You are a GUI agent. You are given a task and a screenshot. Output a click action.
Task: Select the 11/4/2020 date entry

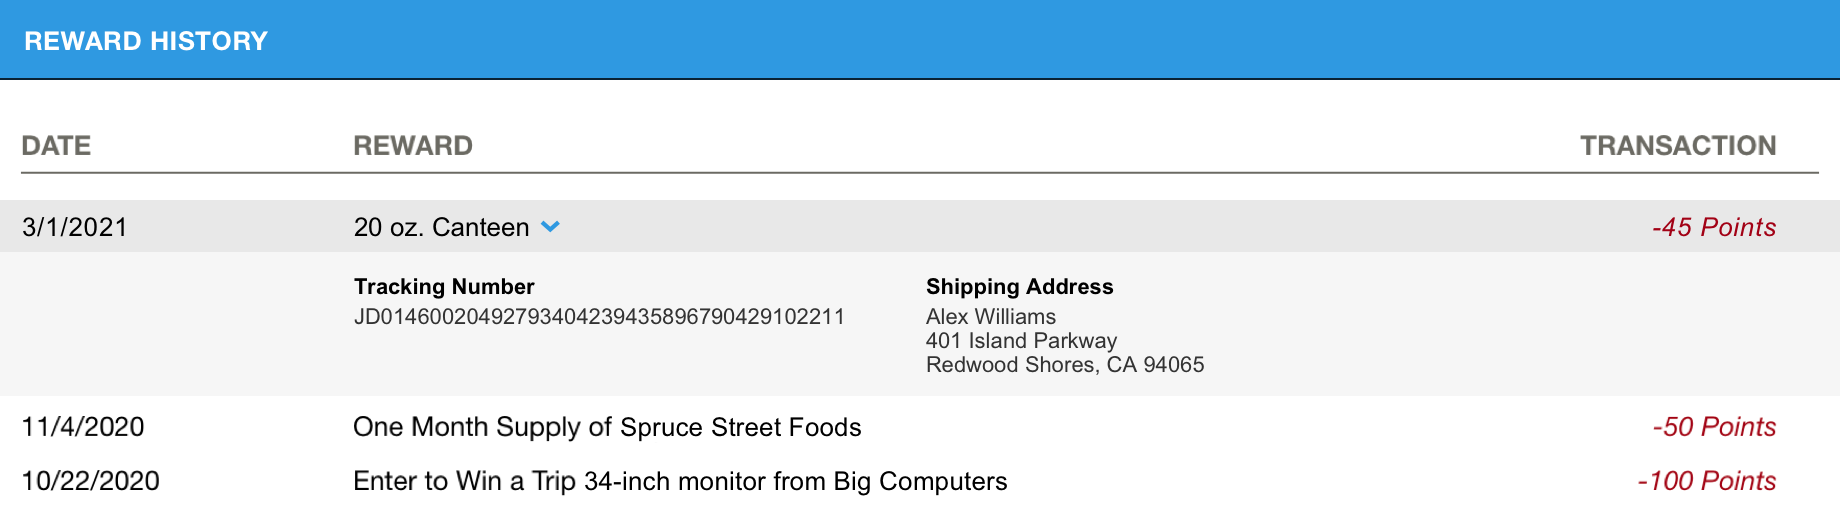83,427
